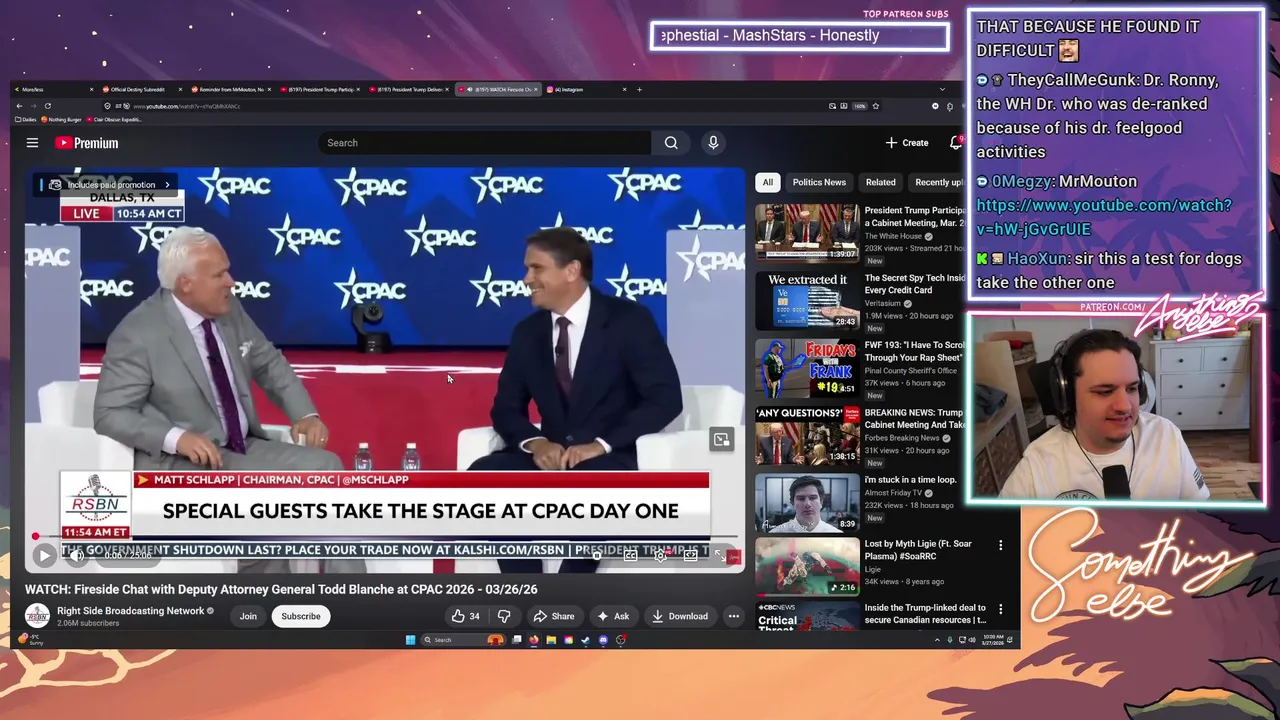1280x720 pixels.
Task: Open 'The Secret Spy Tech' video thumbnail
Action: [x=807, y=300]
